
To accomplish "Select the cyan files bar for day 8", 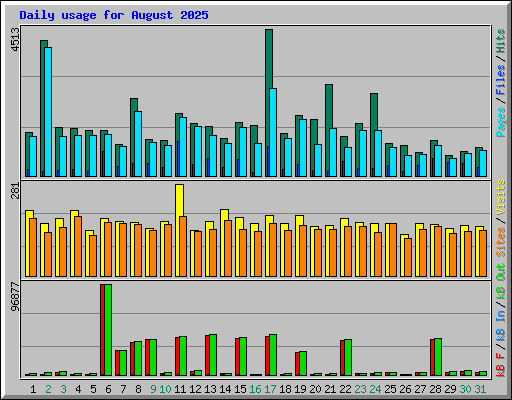I will (x=138, y=144).
